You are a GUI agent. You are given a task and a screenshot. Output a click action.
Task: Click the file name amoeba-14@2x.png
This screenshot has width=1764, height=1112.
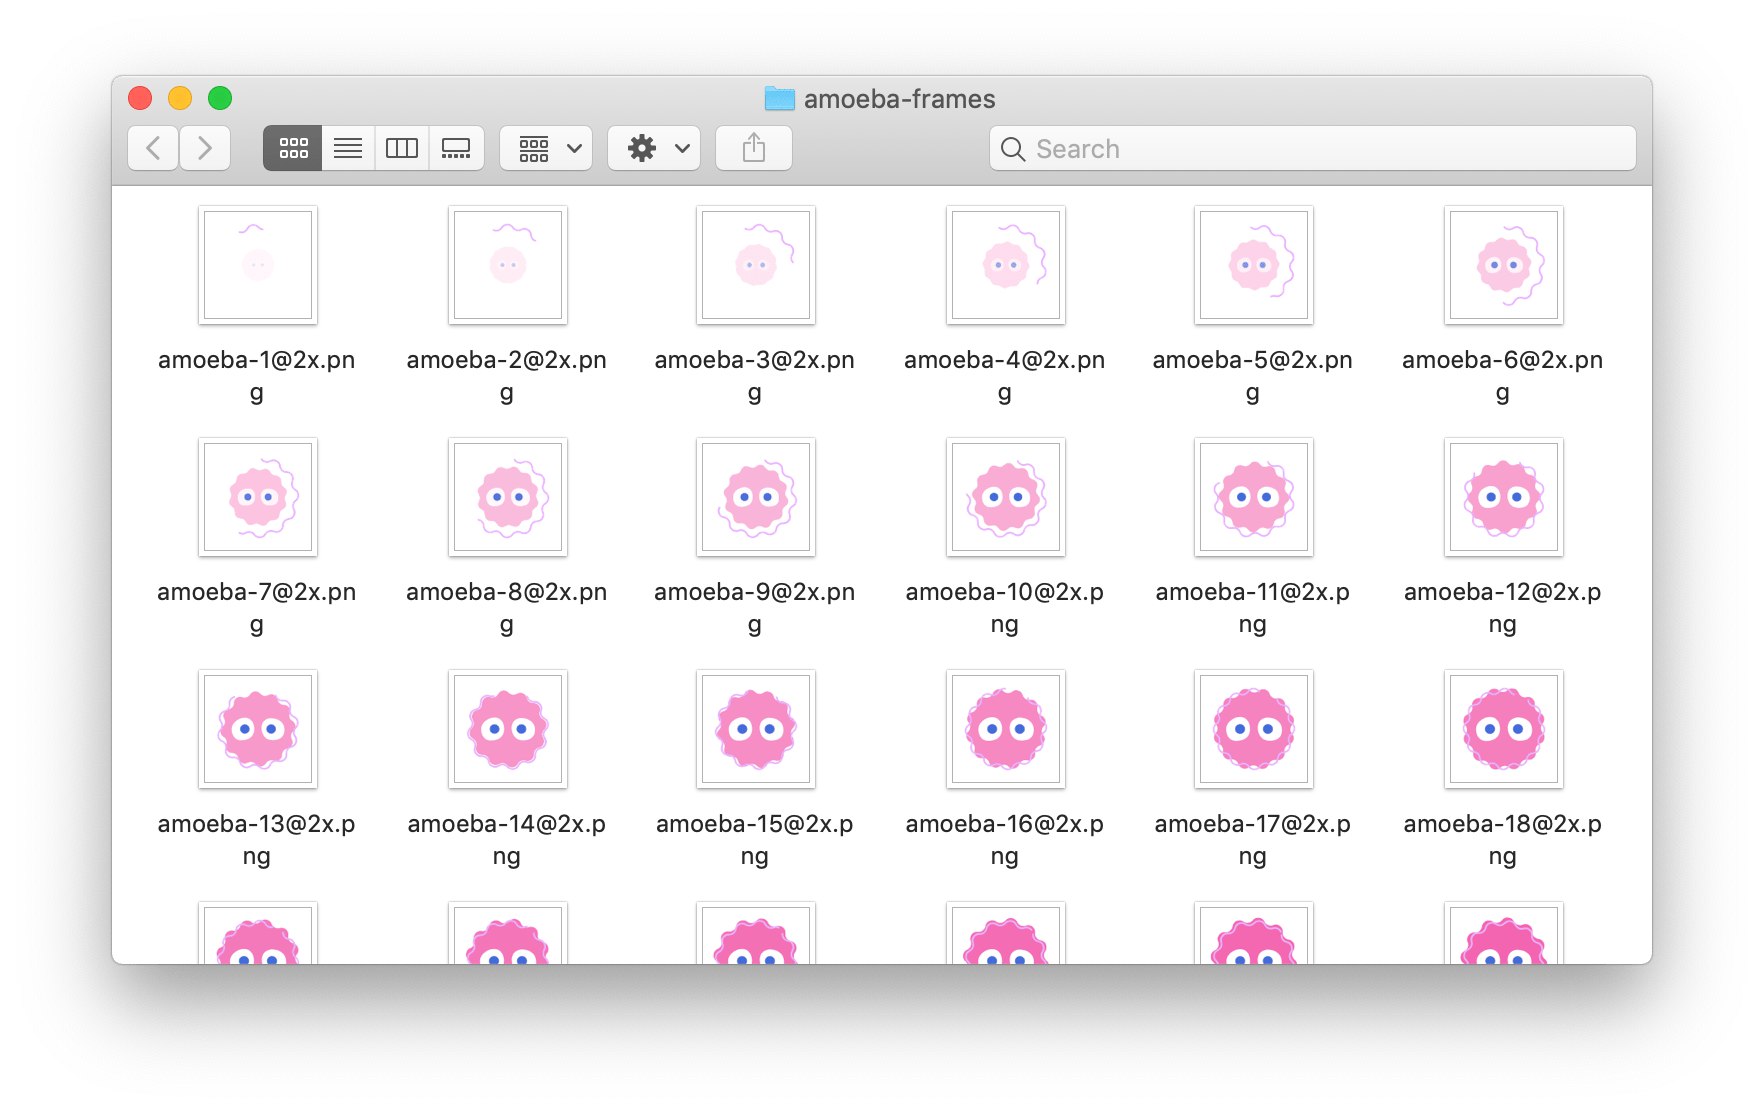point(507,839)
